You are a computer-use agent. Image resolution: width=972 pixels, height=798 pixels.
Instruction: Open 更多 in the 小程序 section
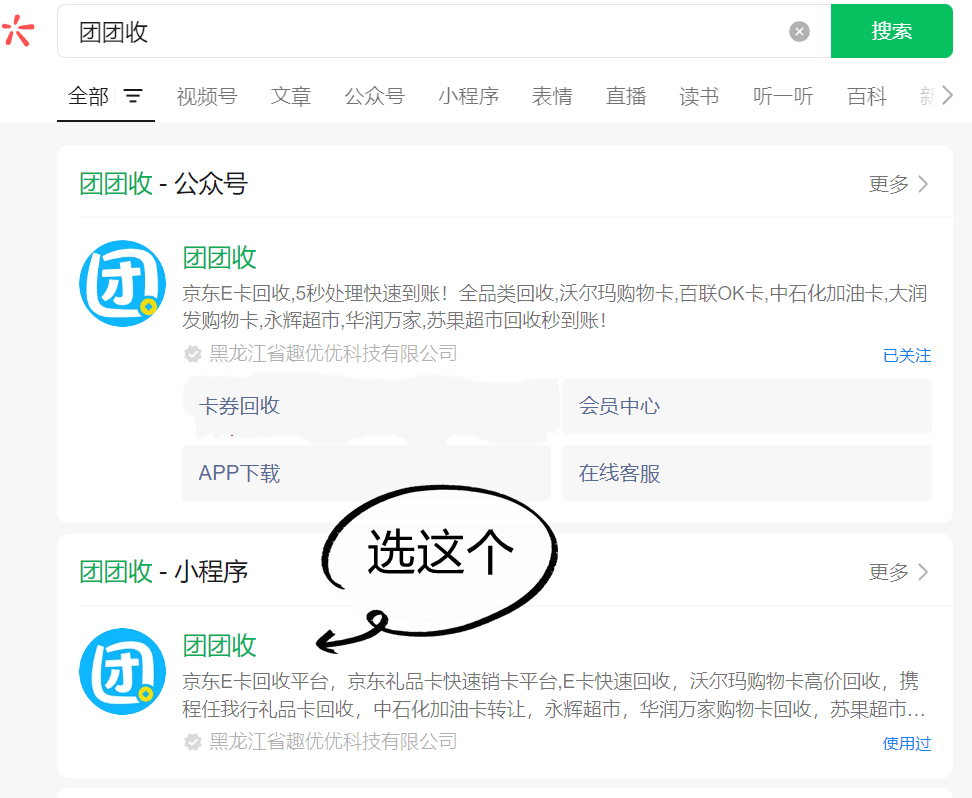click(x=898, y=572)
